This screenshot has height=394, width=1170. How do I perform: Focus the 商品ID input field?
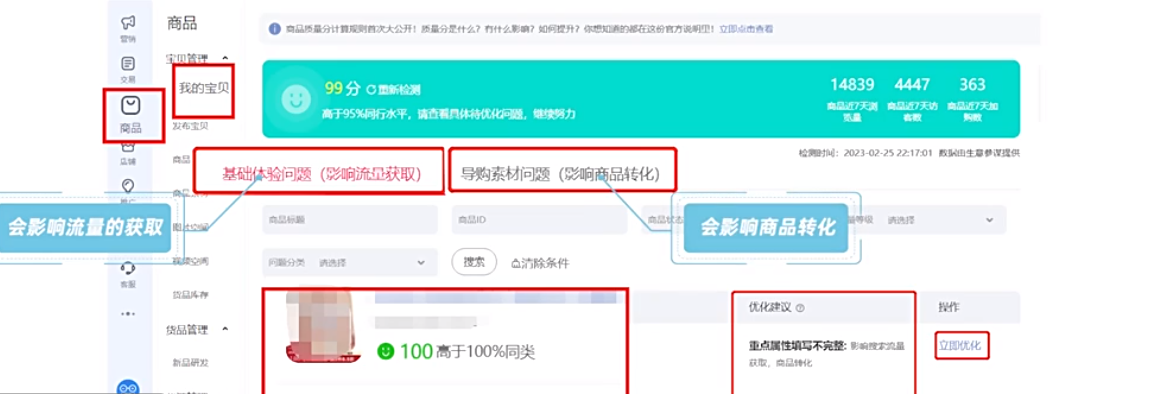tap(539, 220)
